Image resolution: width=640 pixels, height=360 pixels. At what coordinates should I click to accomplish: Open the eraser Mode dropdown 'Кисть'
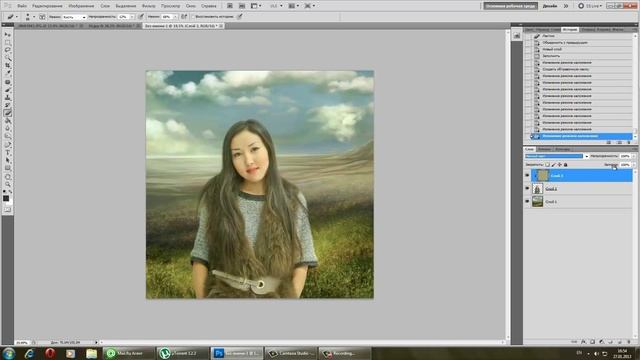[x=74, y=17]
